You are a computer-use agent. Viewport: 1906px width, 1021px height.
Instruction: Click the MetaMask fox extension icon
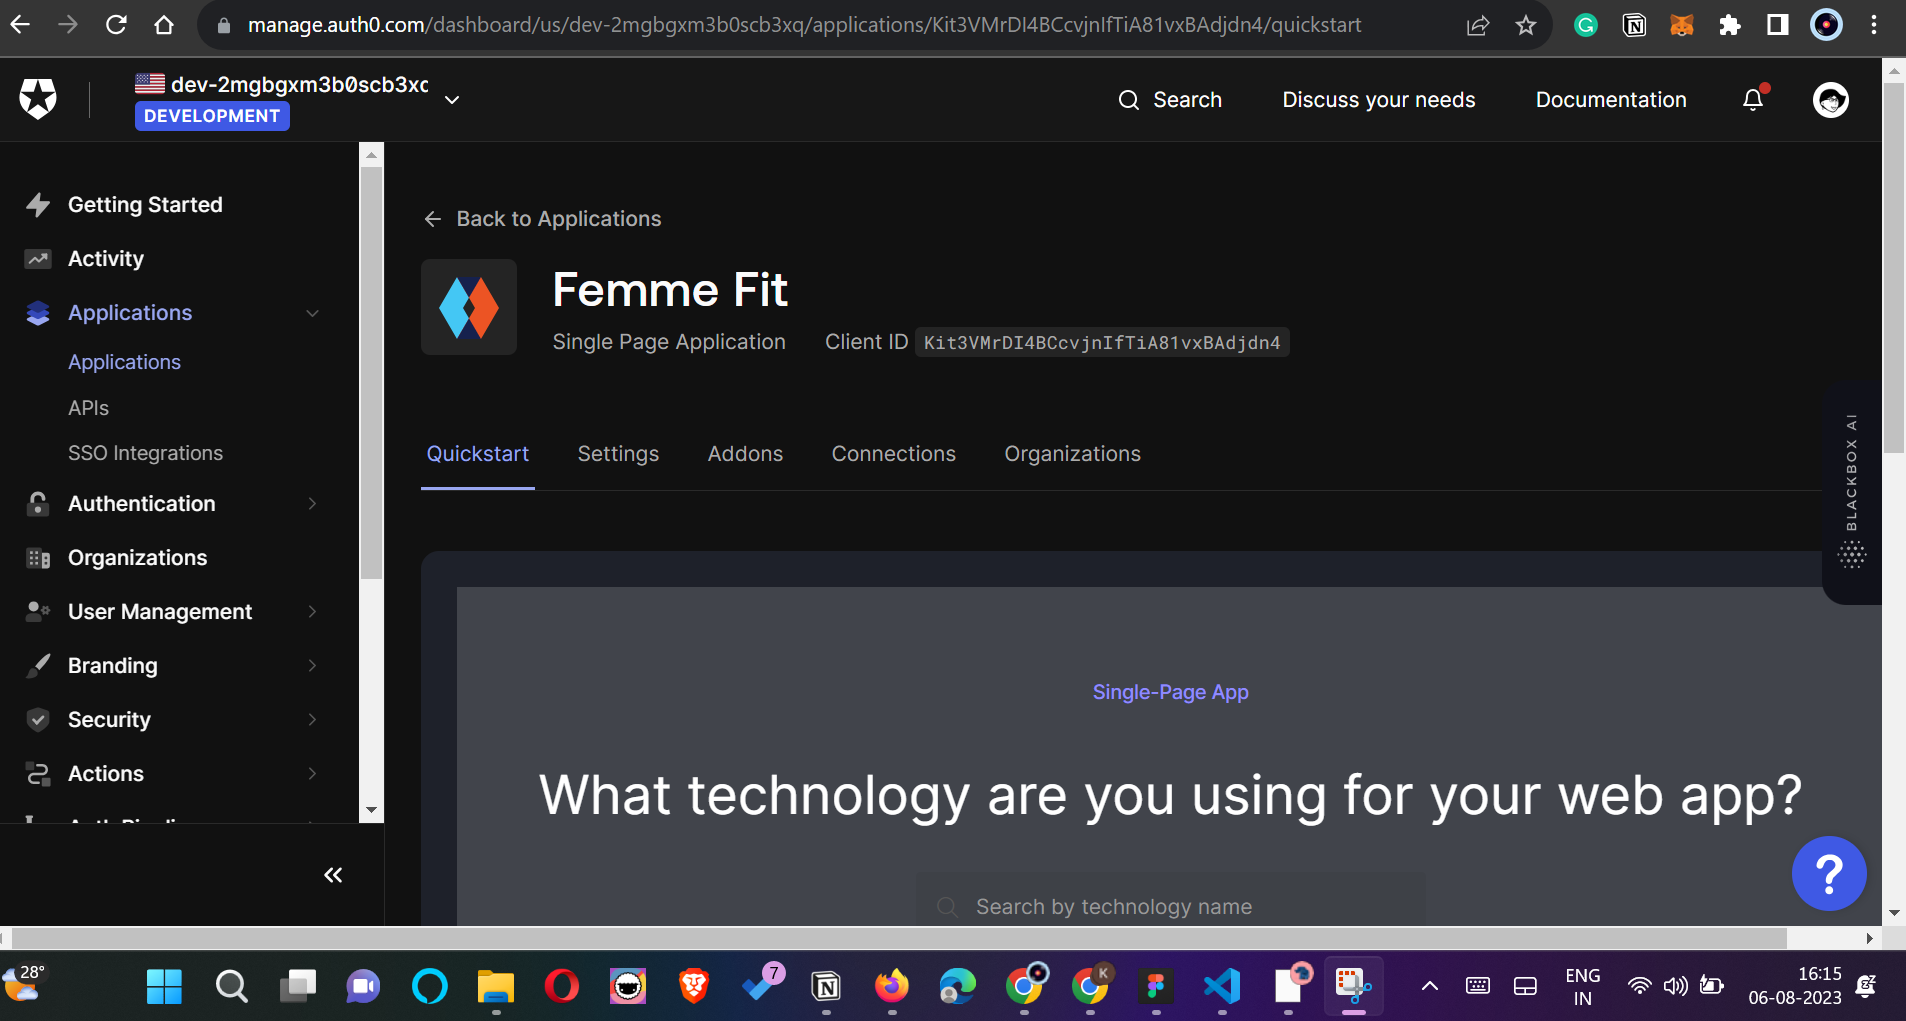tap(1682, 25)
